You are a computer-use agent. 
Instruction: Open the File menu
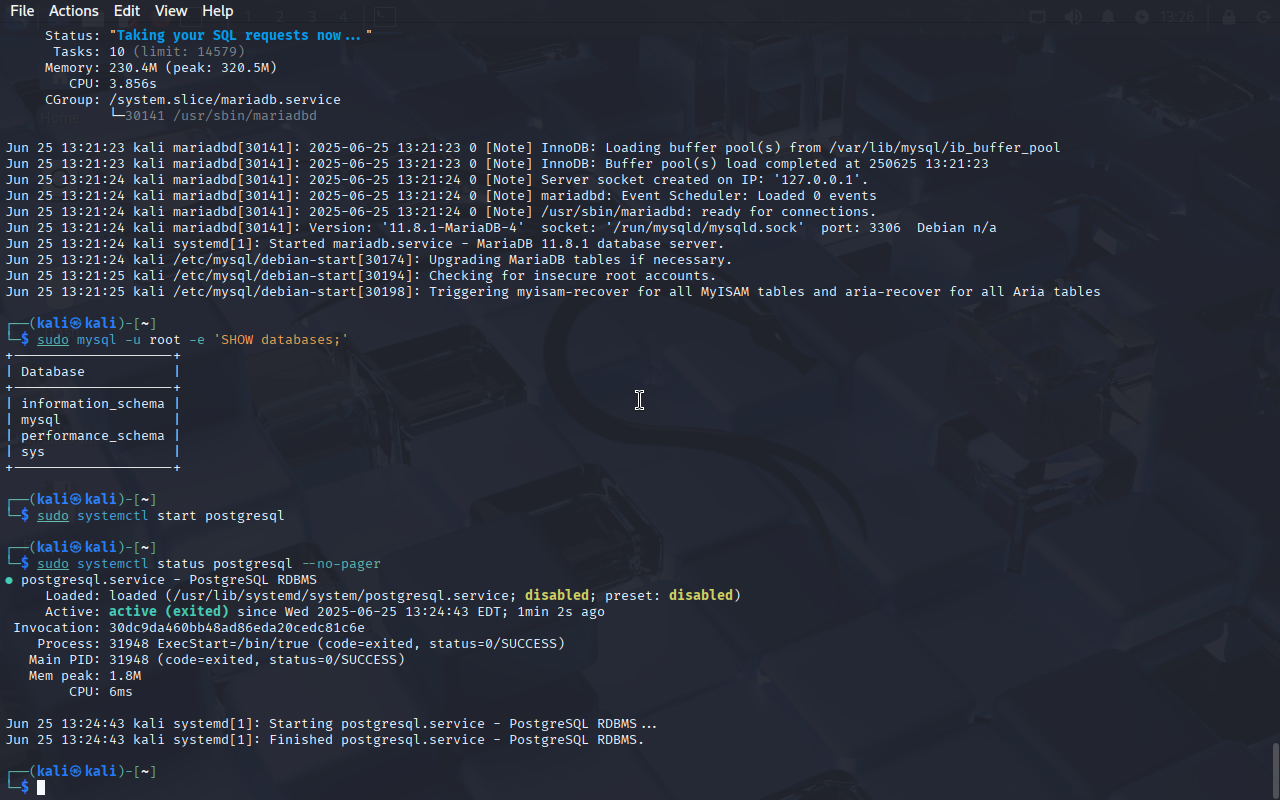click(x=22, y=11)
